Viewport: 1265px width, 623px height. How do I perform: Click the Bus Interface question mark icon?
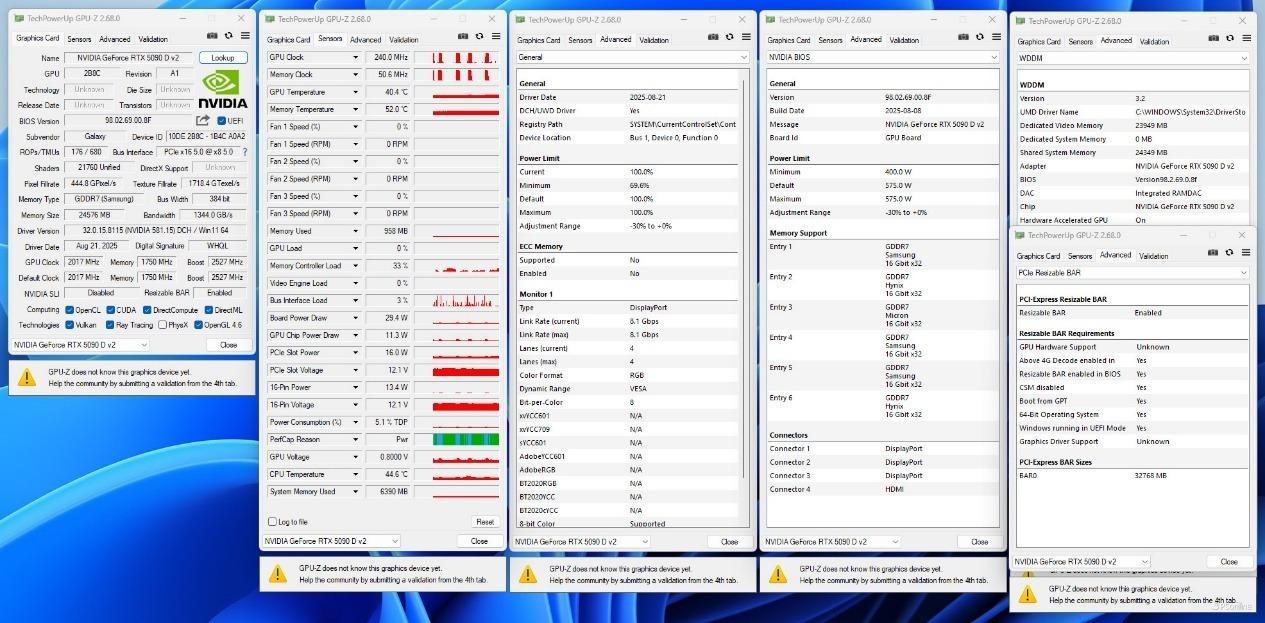(244, 152)
